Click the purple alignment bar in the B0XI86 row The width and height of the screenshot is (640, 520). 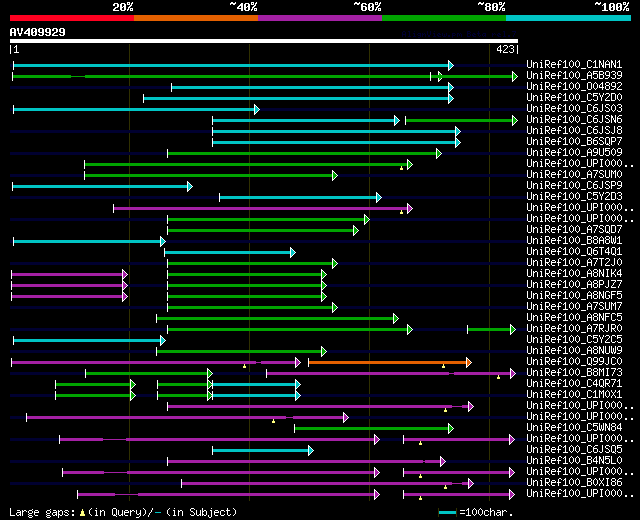click(327, 484)
